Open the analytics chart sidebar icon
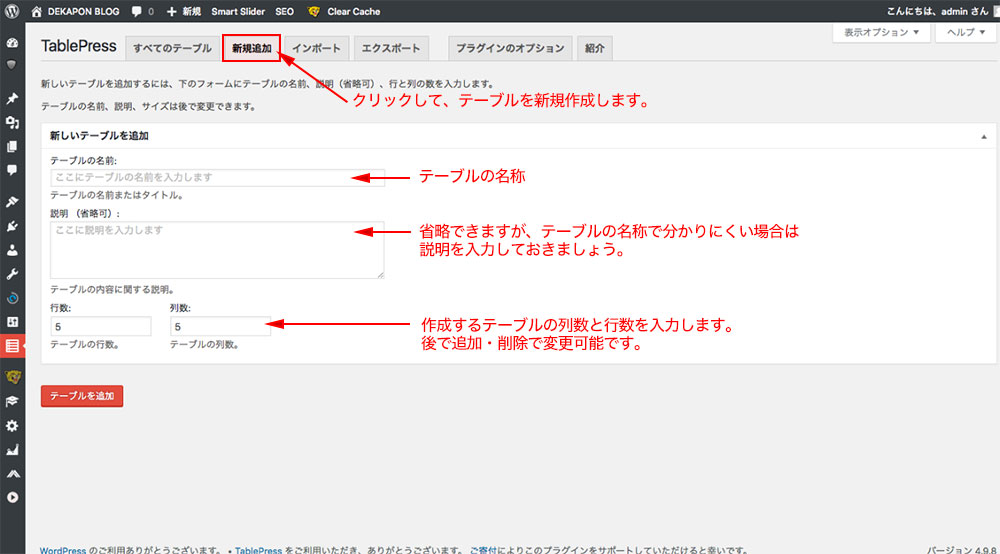1000x554 pixels. pyautogui.click(x=12, y=450)
